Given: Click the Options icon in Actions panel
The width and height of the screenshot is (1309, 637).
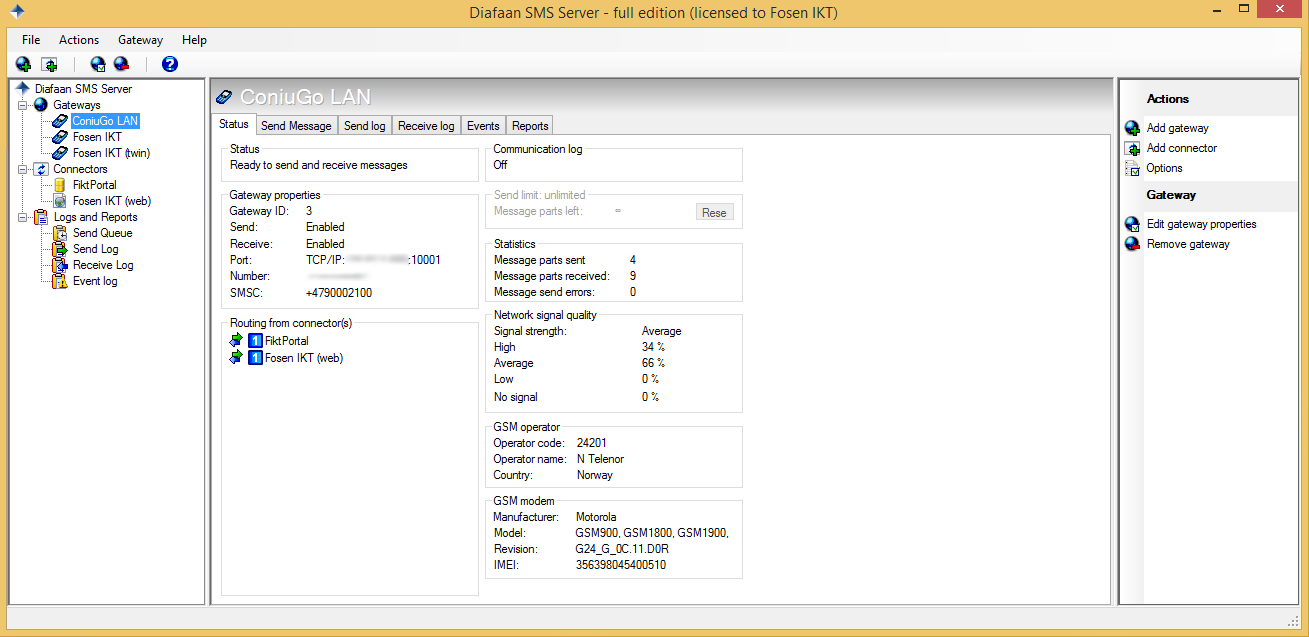Looking at the screenshot, I should pyautogui.click(x=1132, y=168).
